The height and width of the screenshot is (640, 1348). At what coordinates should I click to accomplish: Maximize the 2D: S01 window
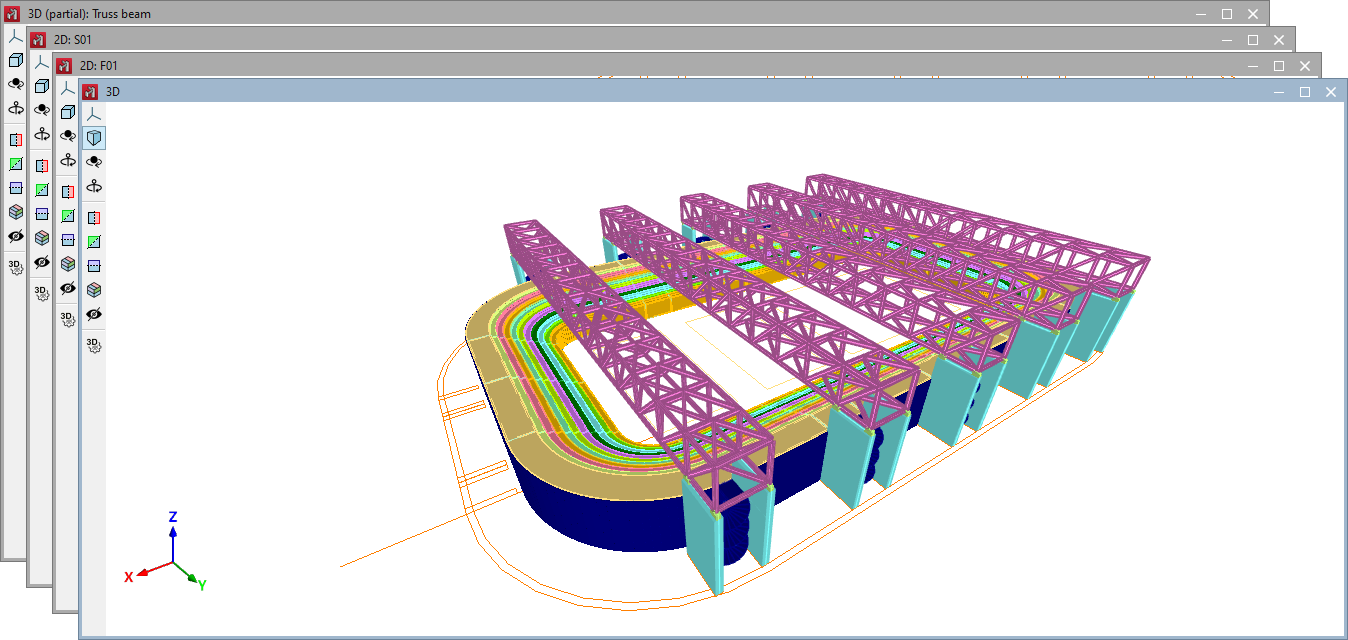(1252, 39)
